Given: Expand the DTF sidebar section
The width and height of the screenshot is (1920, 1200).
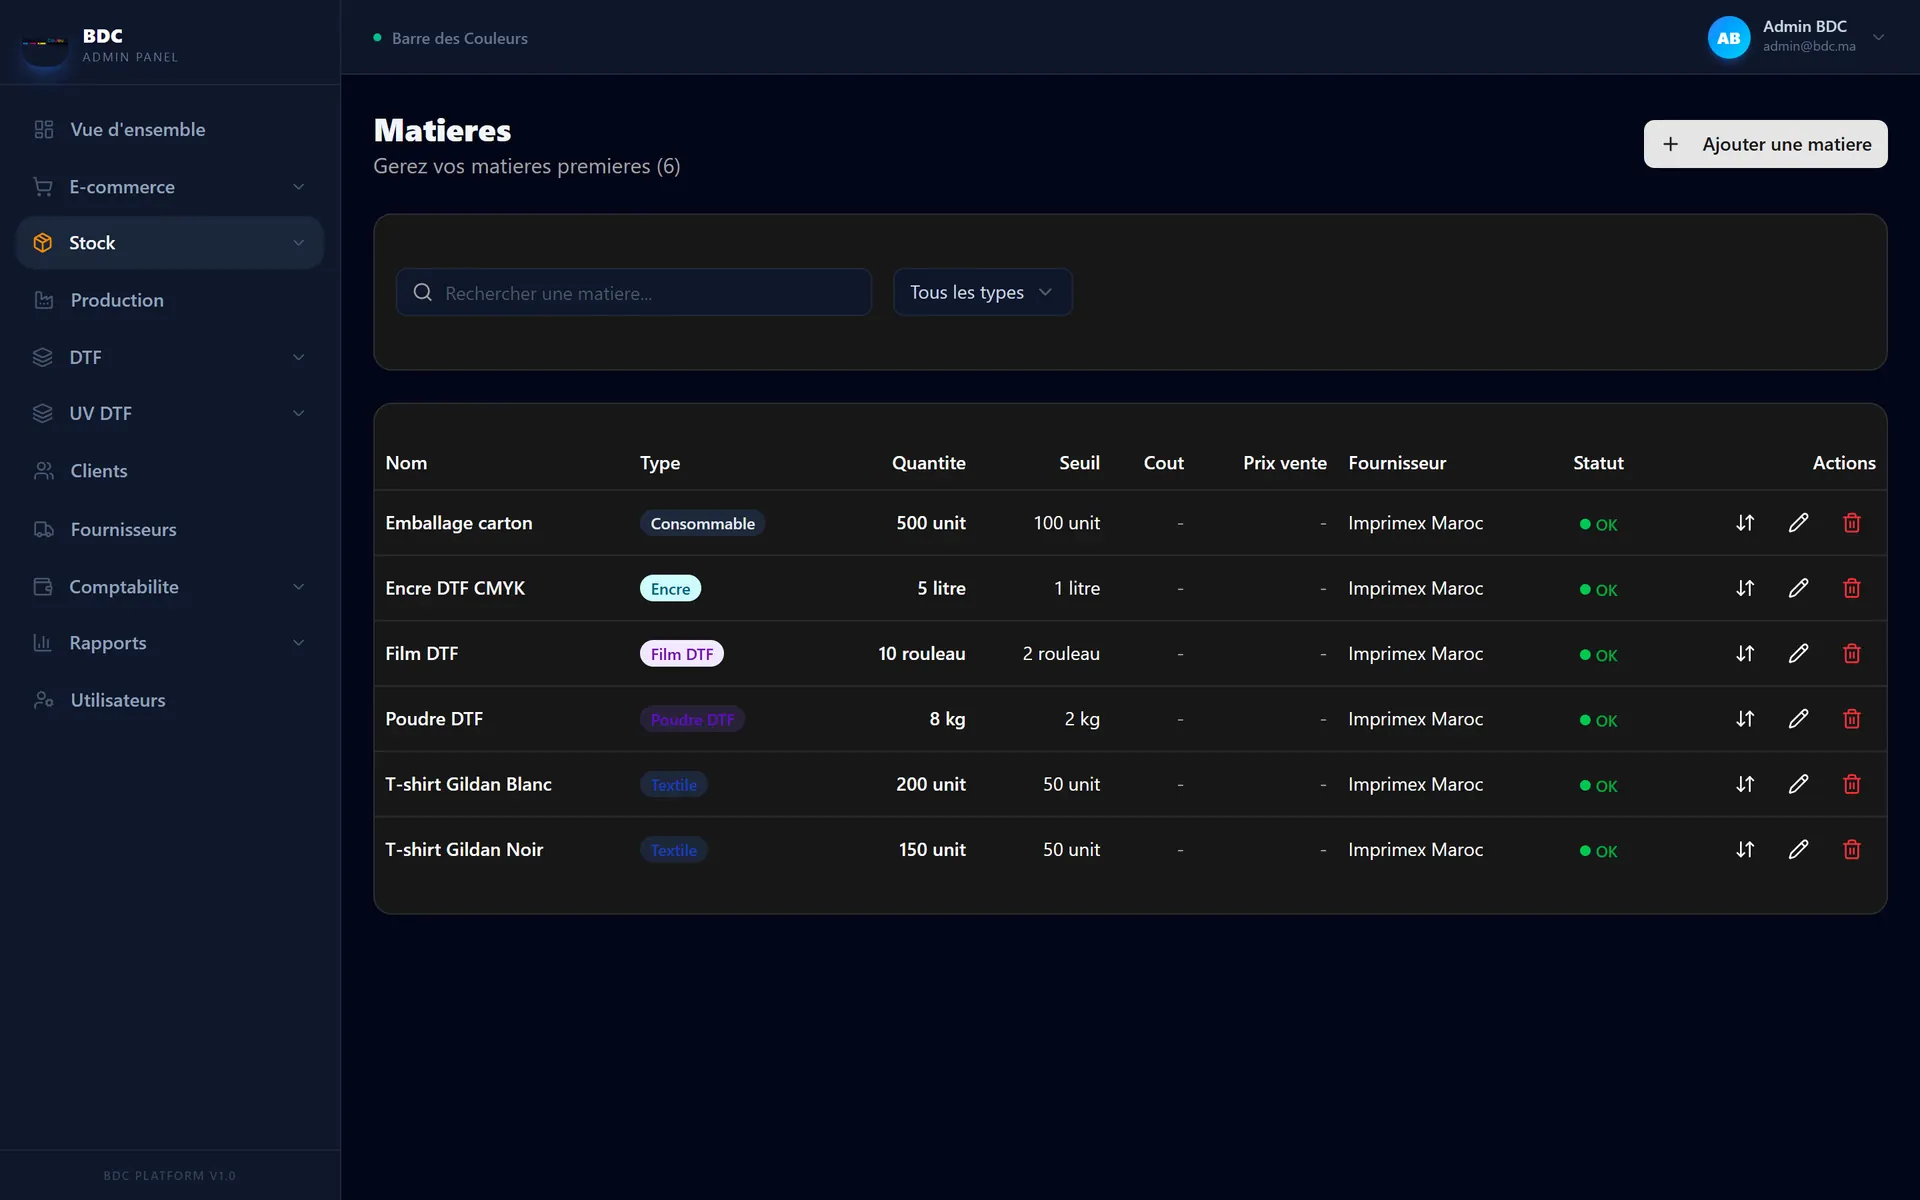Looking at the screenshot, I should [x=170, y=357].
